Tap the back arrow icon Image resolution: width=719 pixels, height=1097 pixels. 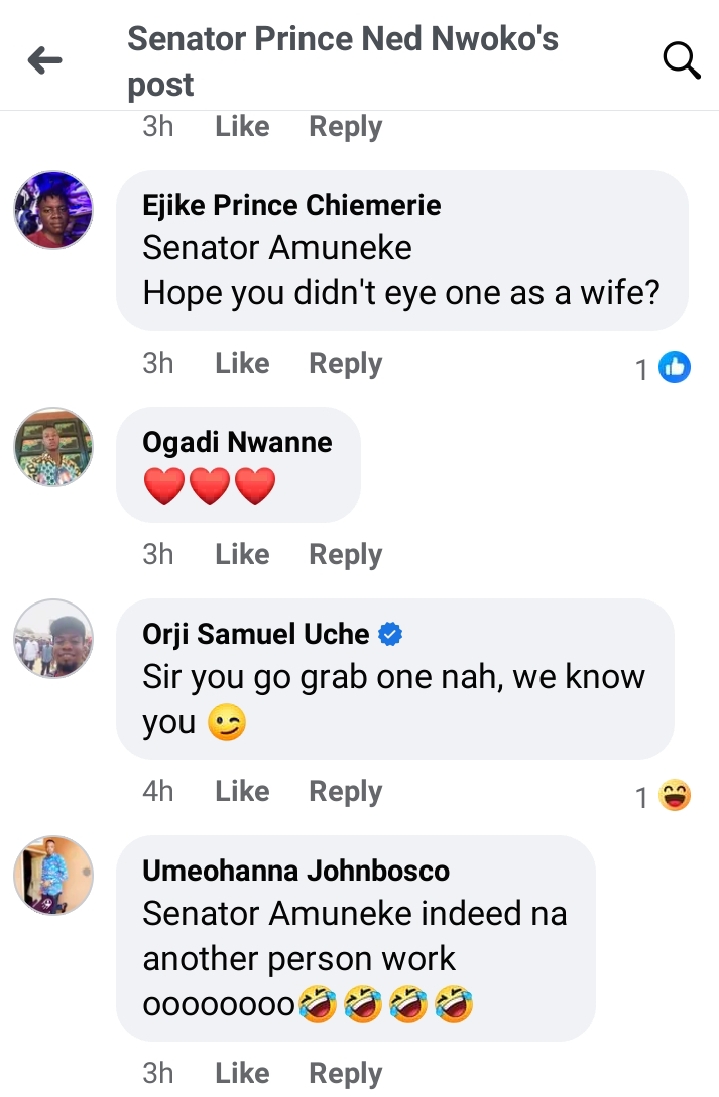point(45,61)
